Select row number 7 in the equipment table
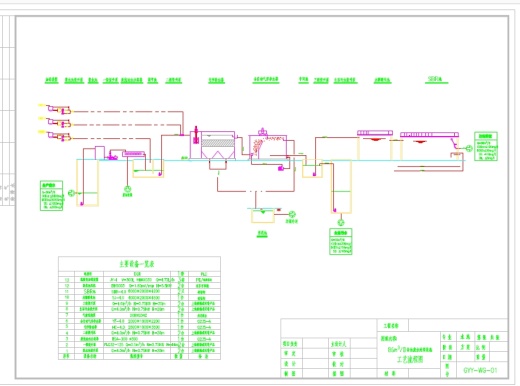 point(67,315)
